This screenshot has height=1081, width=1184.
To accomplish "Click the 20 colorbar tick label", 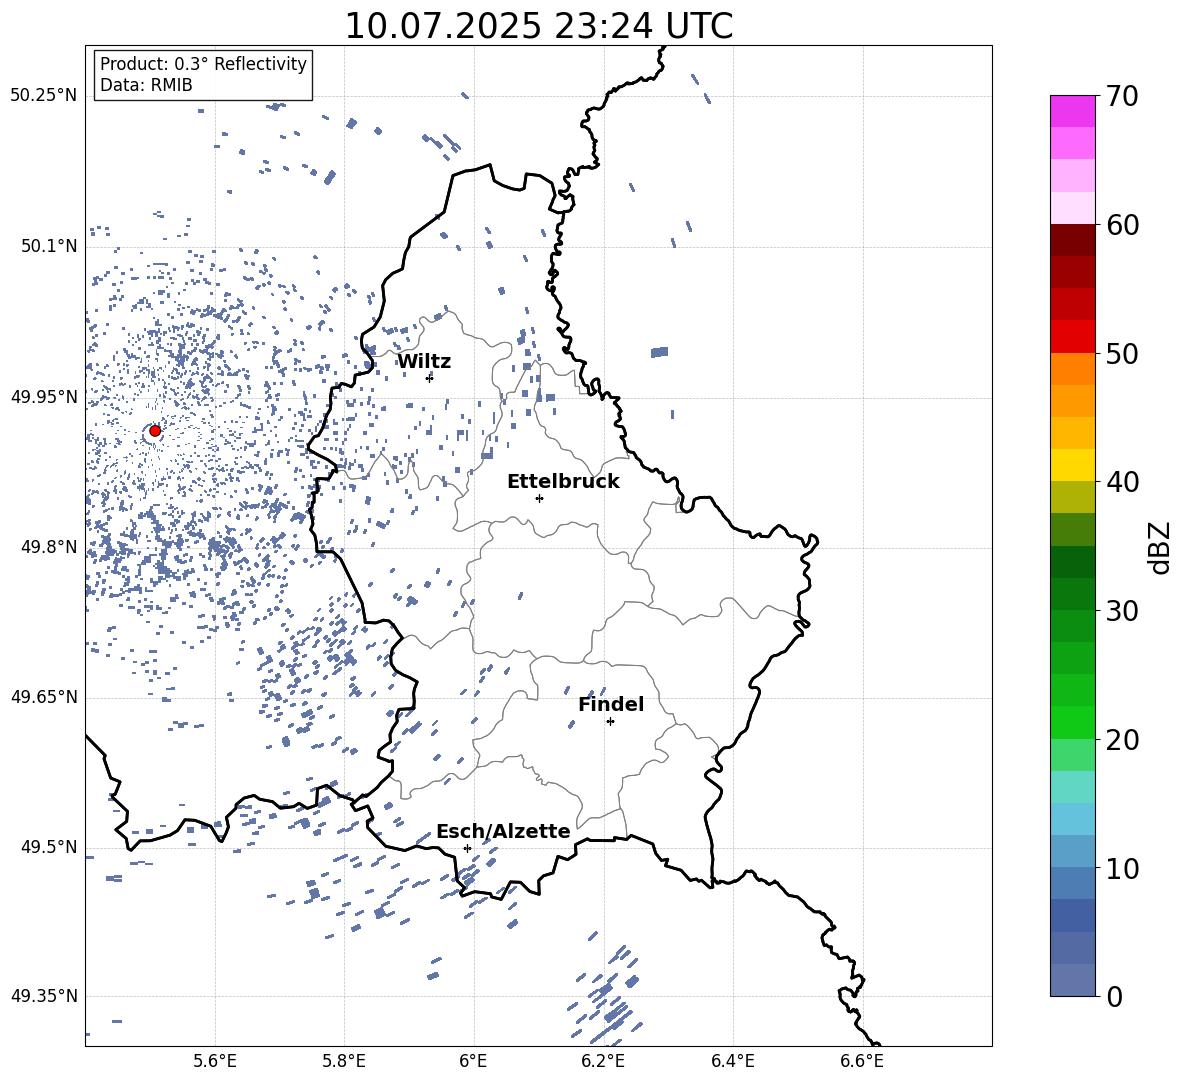I will pos(1122,740).
